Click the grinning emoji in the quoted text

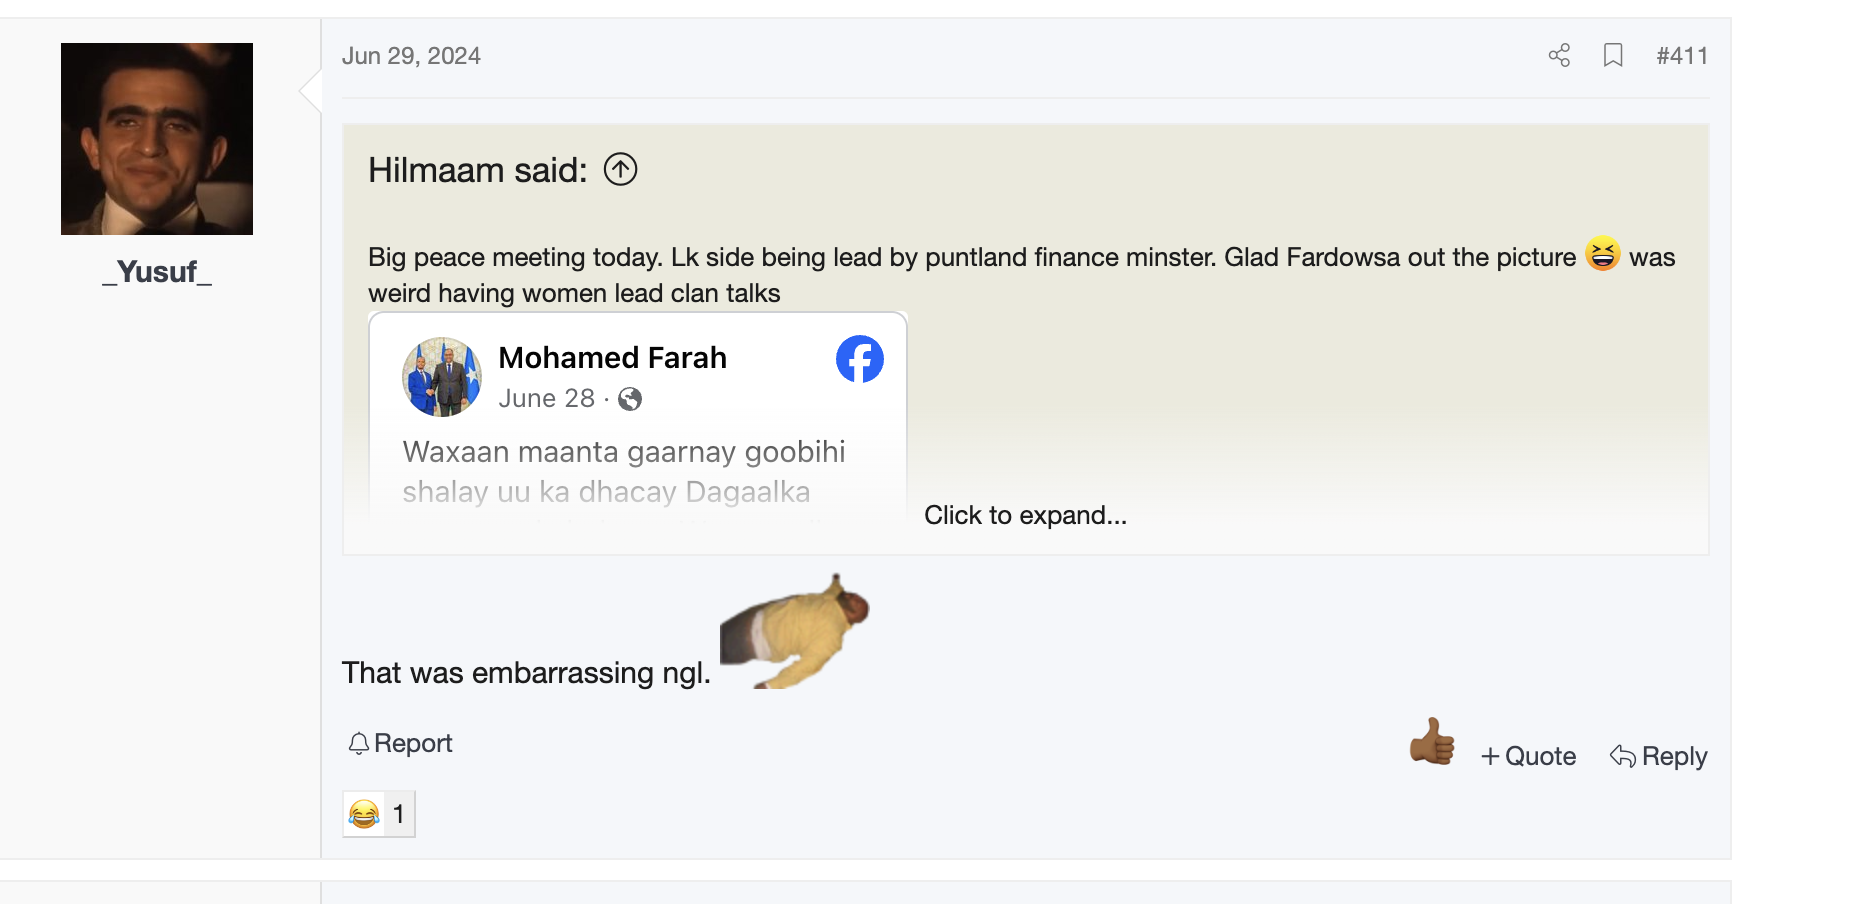(1602, 254)
